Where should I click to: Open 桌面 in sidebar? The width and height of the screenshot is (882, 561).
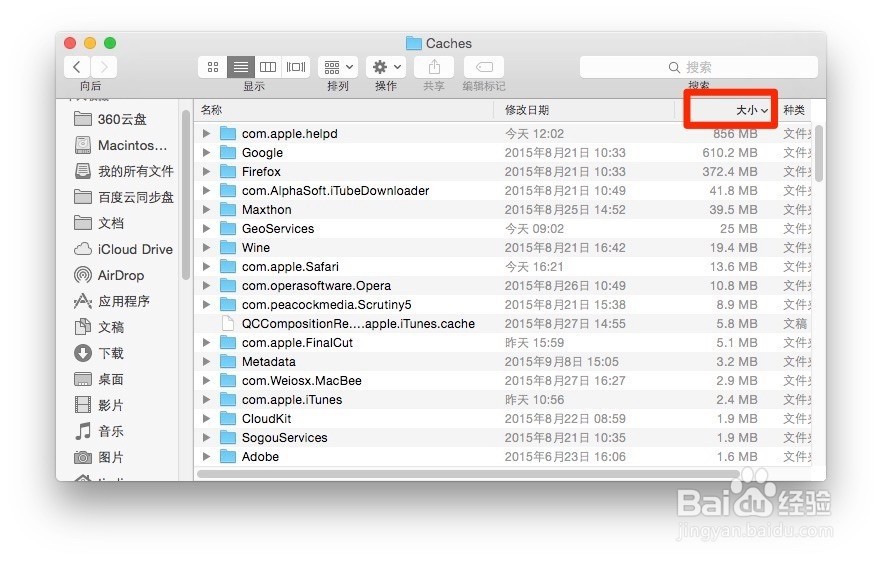99,379
